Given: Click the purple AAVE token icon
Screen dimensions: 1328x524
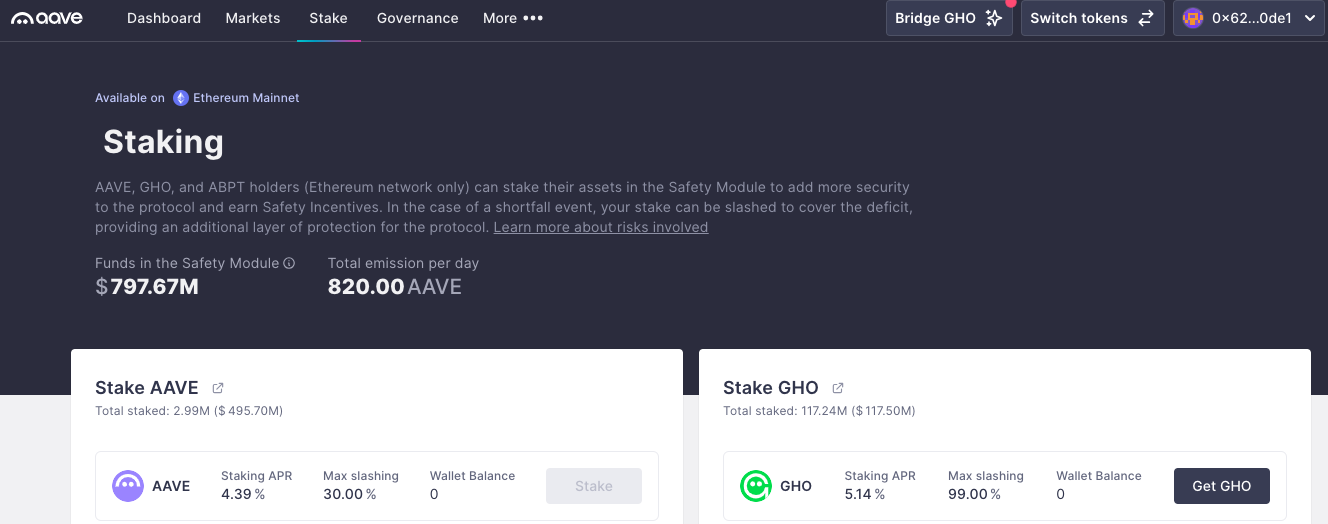Looking at the screenshot, I should click(x=128, y=486).
